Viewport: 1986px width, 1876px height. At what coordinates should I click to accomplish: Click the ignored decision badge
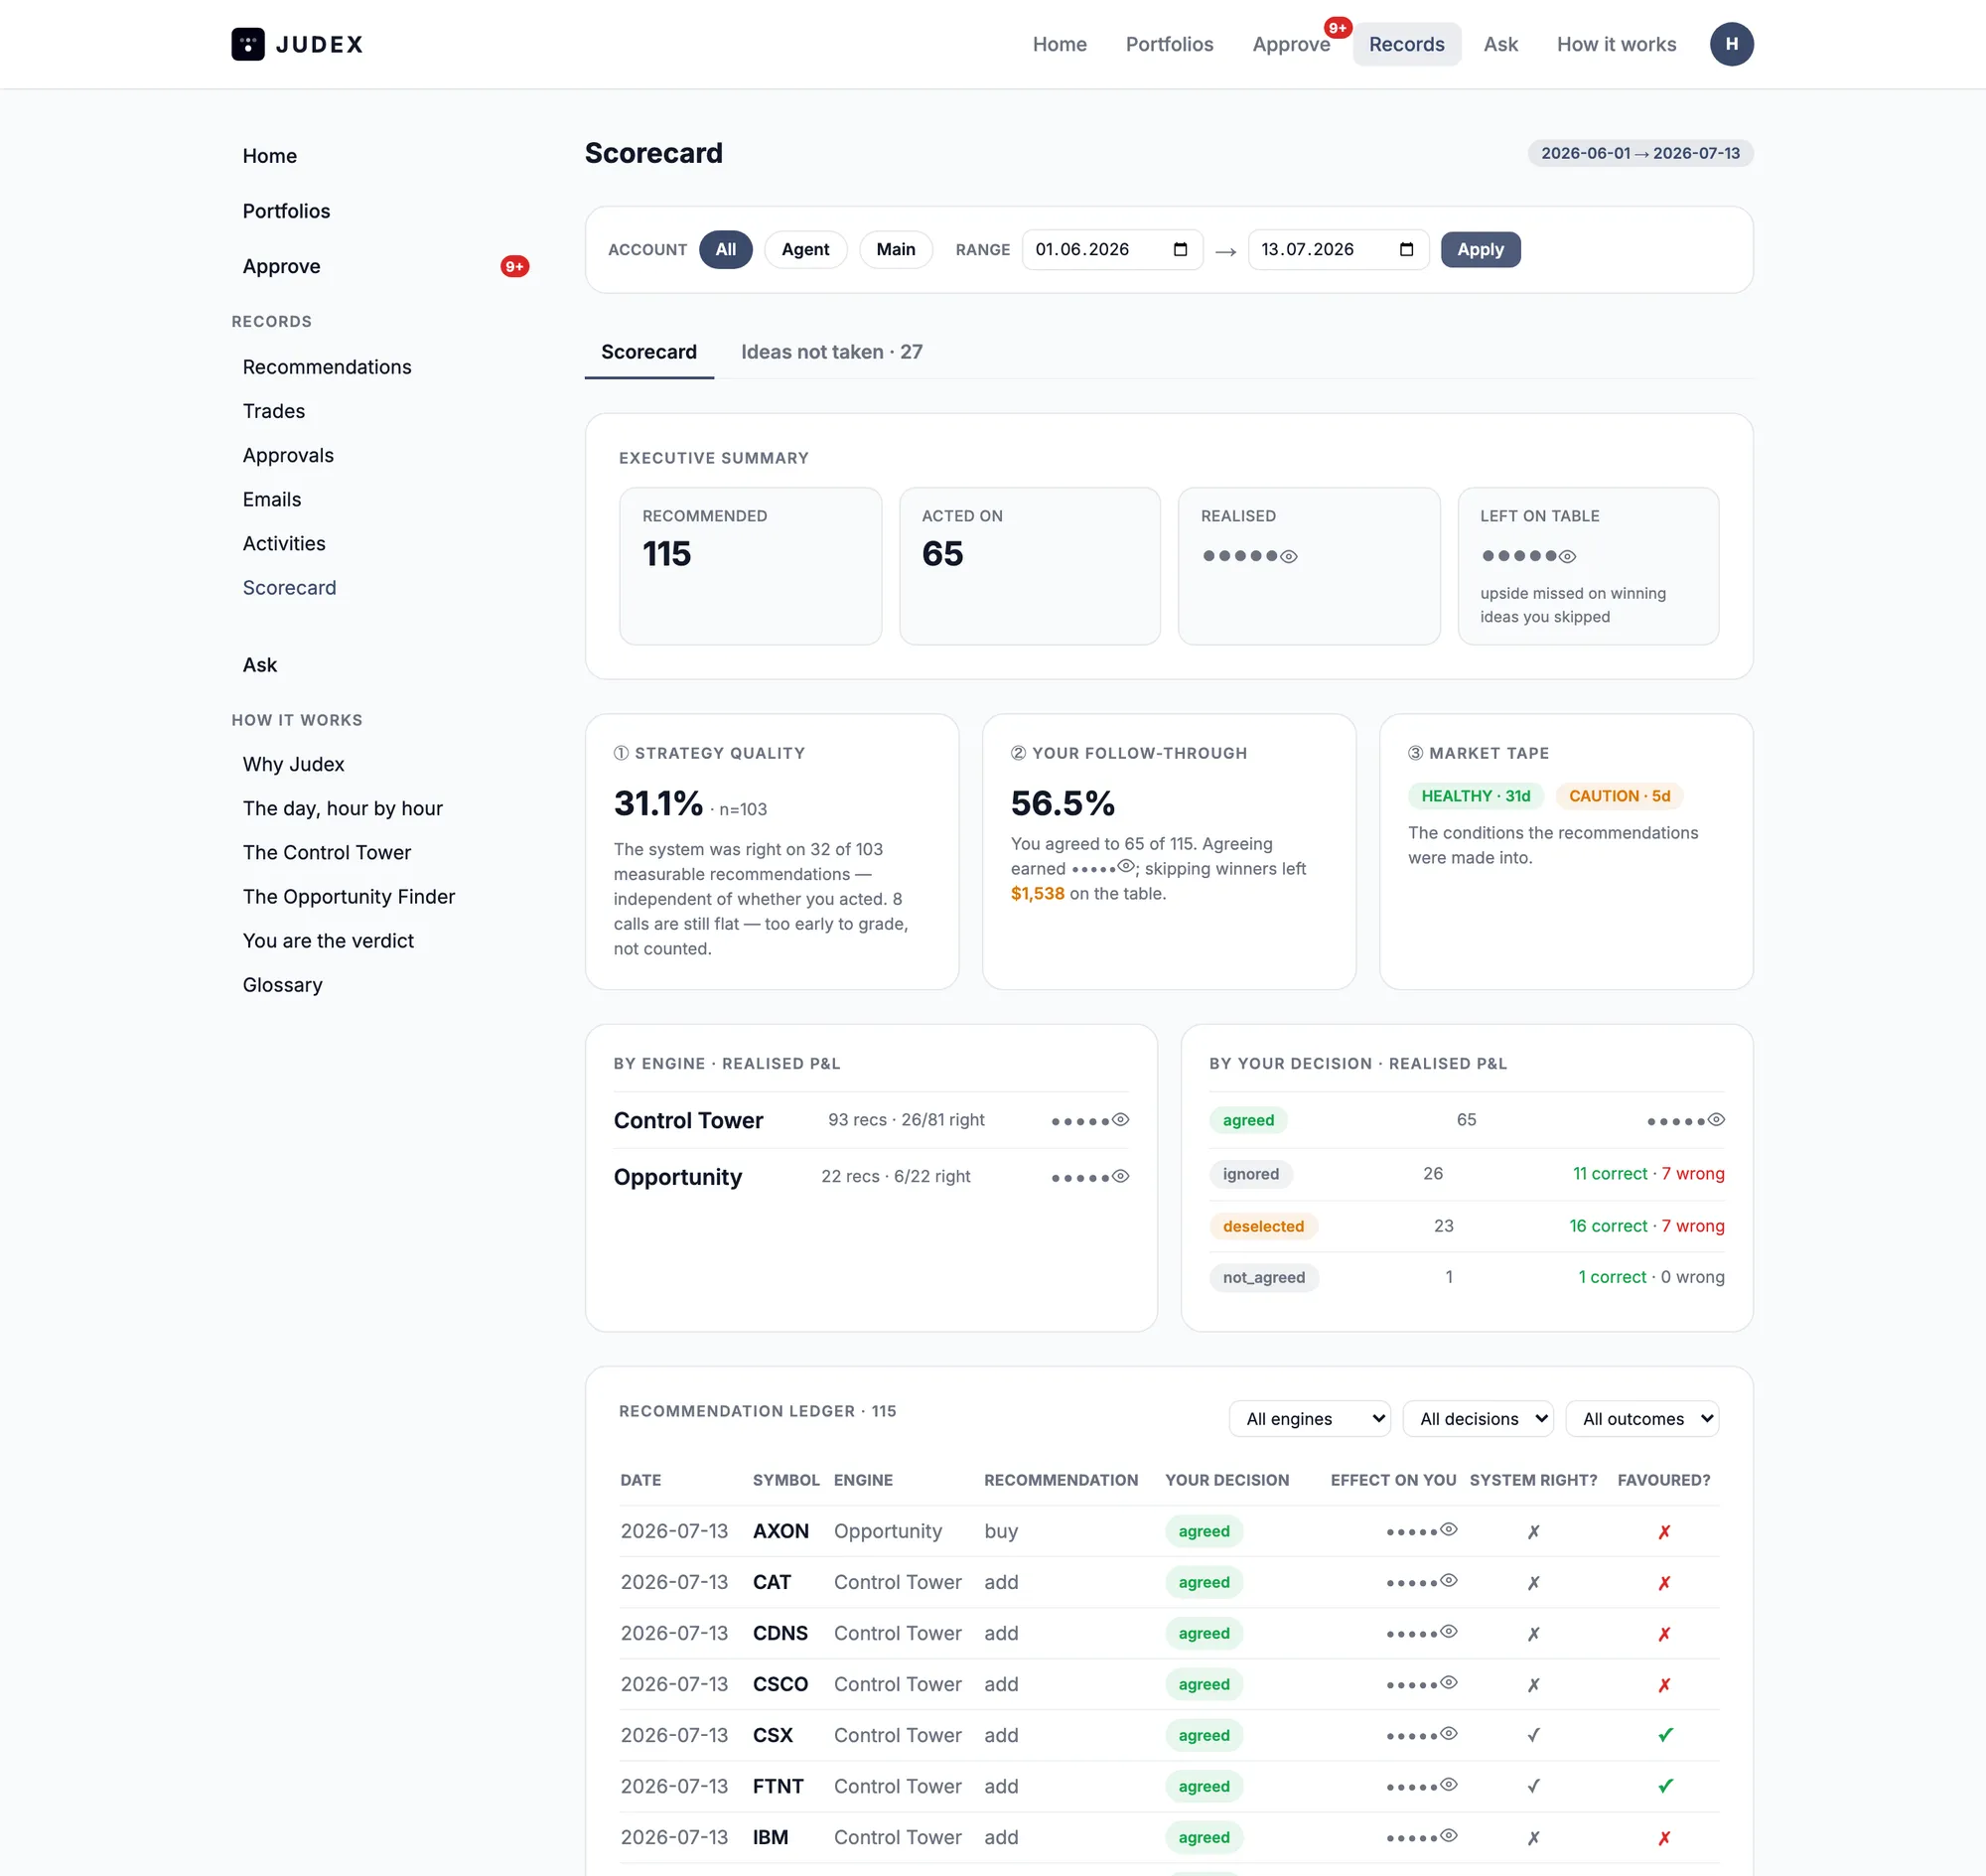coord(1250,1174)
